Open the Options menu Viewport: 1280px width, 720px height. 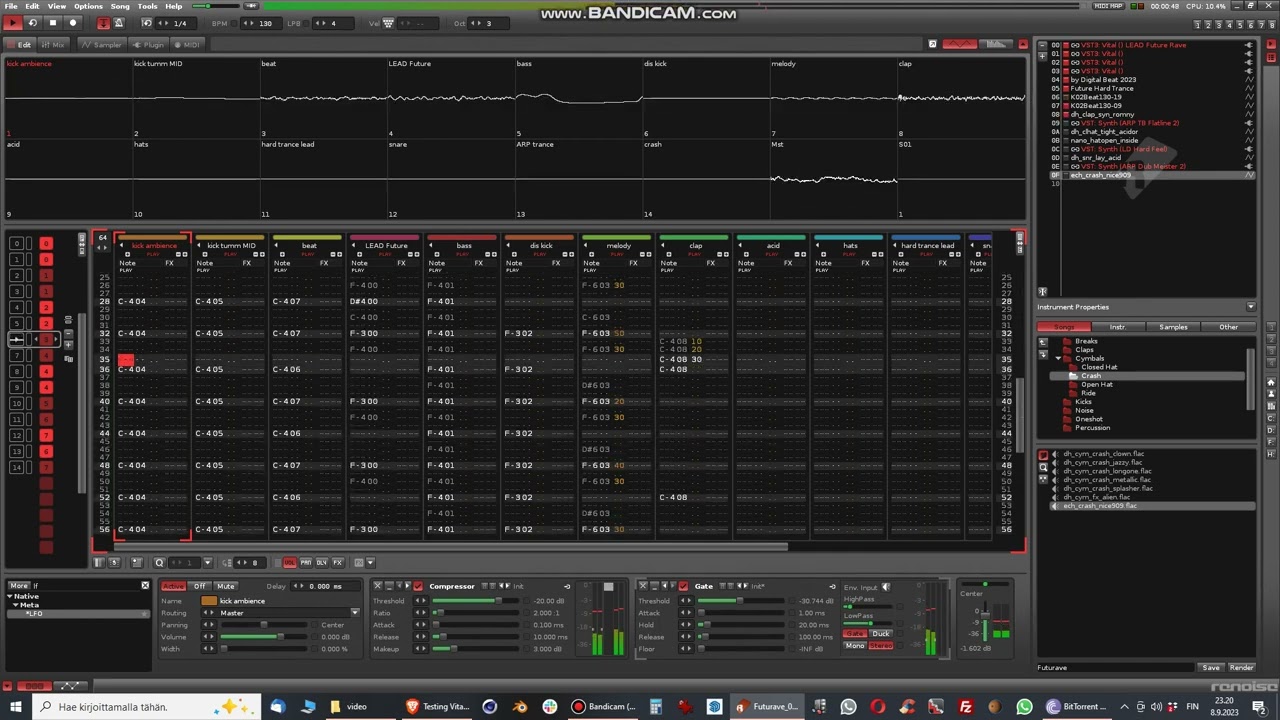pos(88,6)
